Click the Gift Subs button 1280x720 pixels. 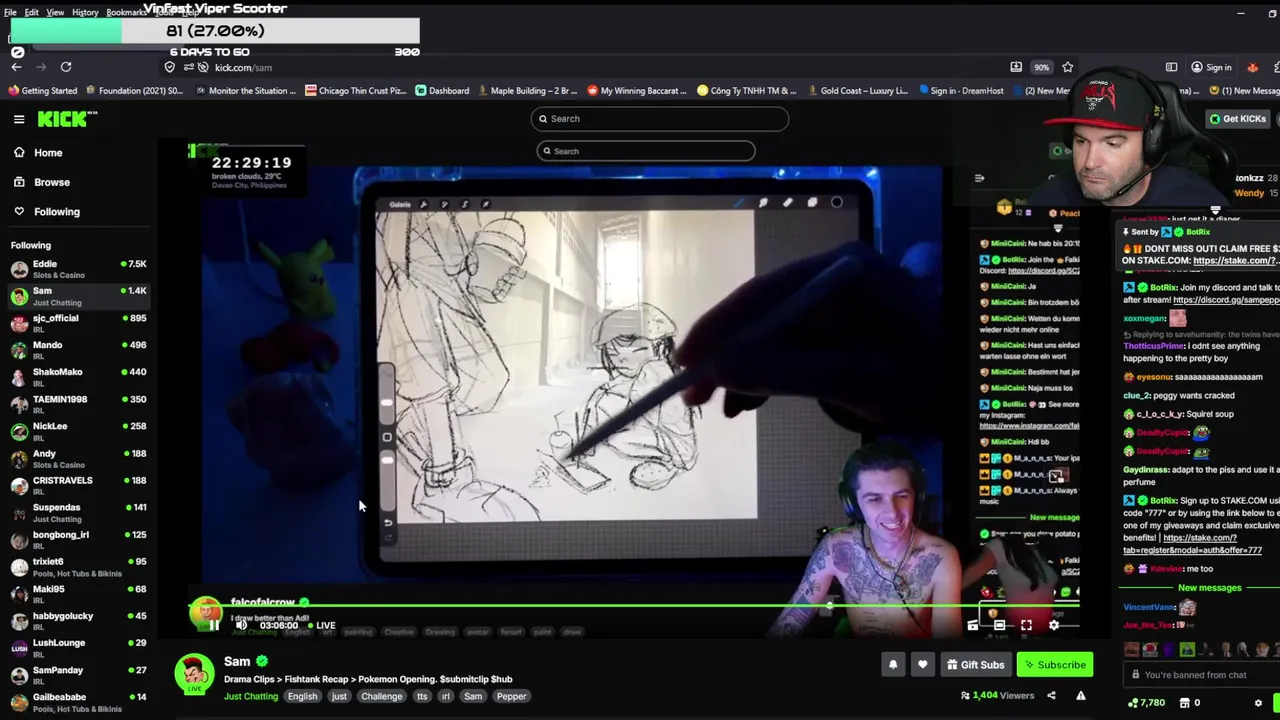[975, 665]
